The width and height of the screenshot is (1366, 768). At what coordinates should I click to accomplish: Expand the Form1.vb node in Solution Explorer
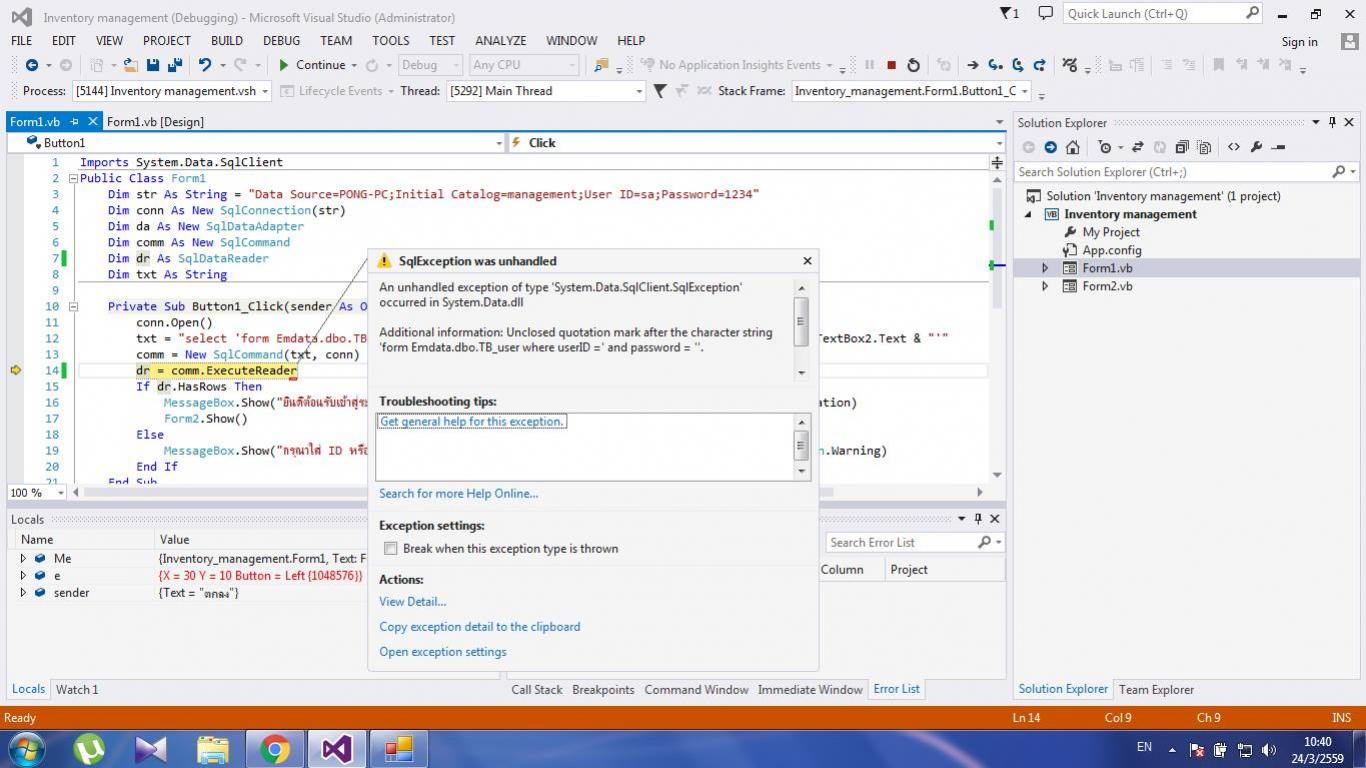(1045, 268)
